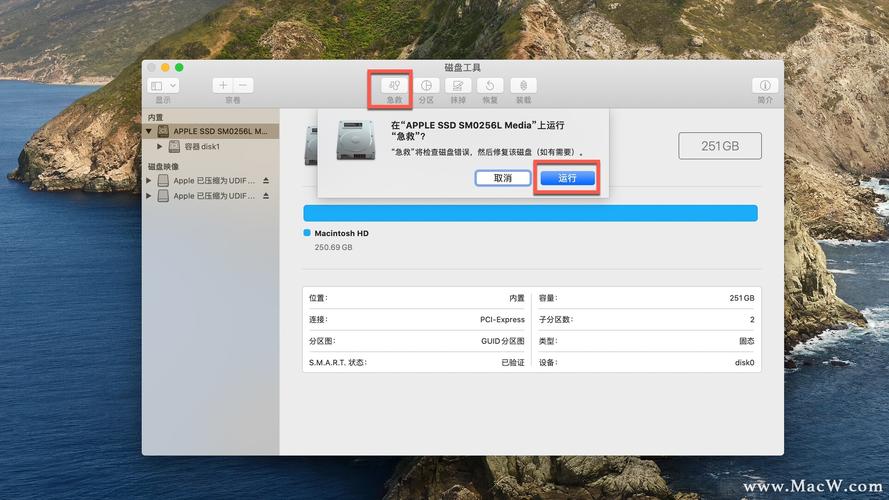
Task: Click the 内置 sidebar section header
Action: click(x=155, y=117)
